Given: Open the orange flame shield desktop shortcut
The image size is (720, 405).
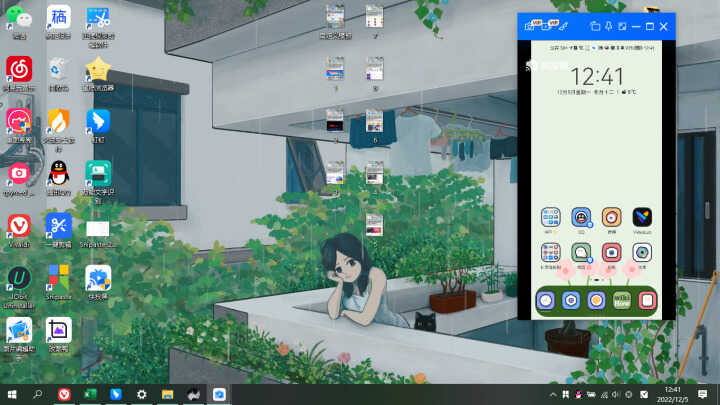Looking at the screenshot, I should [58, 122].
